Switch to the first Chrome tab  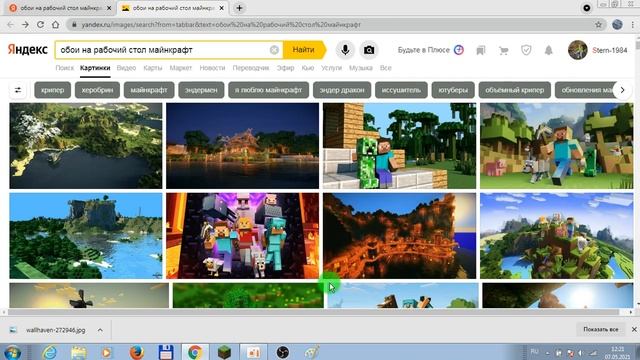pyautogui.click(x=60, y=8)
